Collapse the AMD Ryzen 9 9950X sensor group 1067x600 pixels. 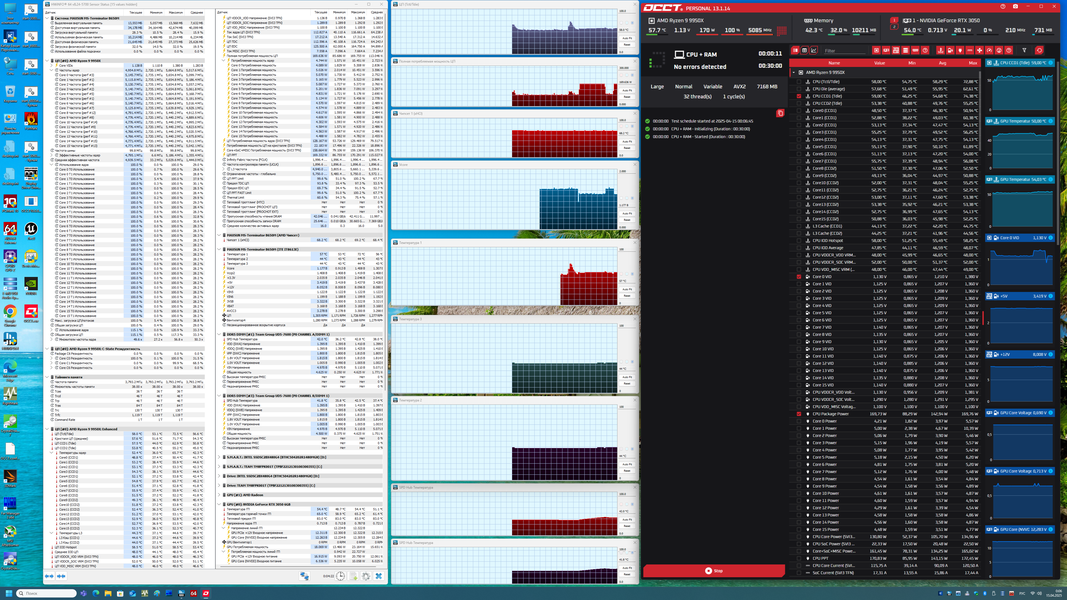coord(793,72)
